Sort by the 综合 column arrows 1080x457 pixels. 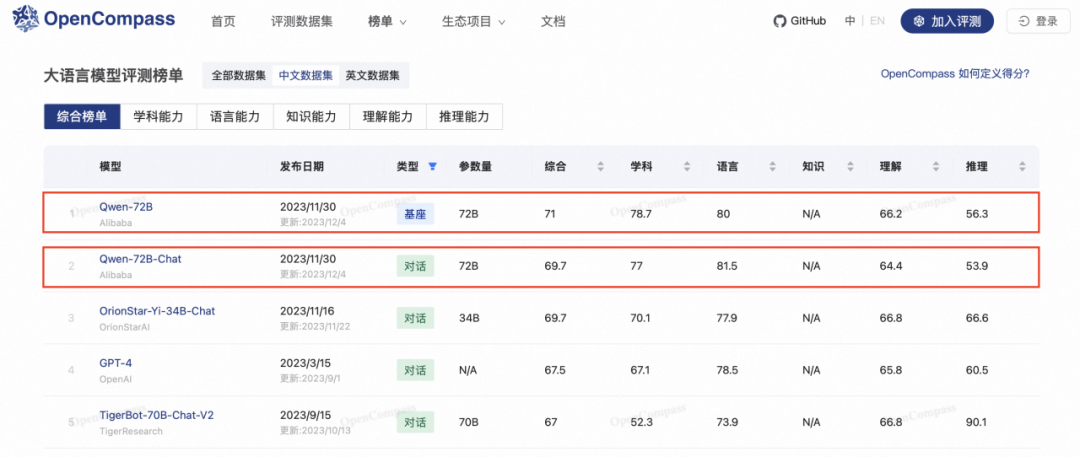point(600,166)
